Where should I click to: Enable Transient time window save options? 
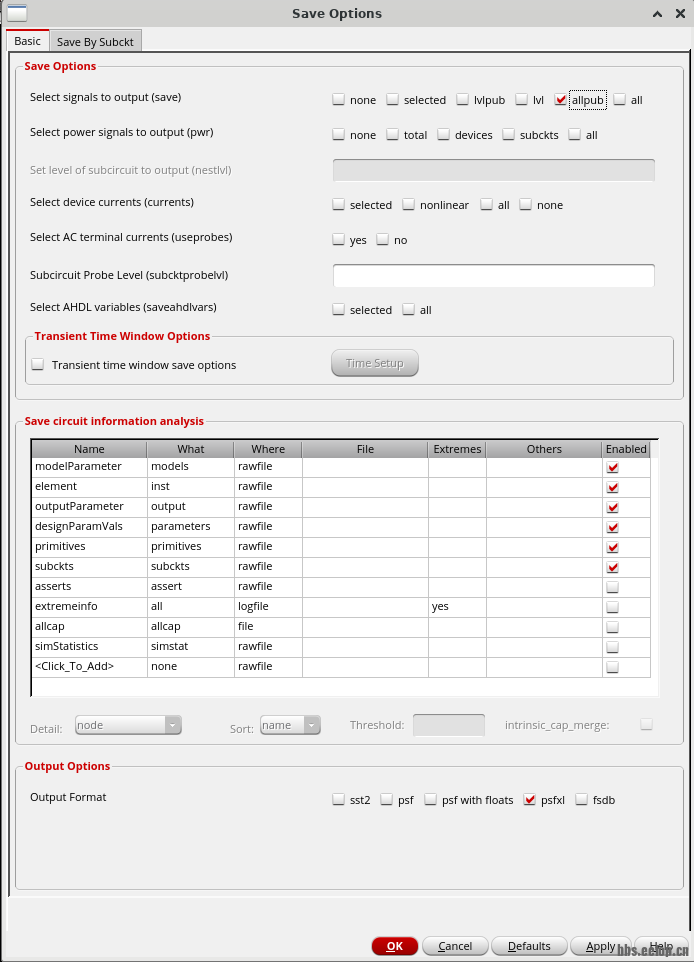click(37, 364)
